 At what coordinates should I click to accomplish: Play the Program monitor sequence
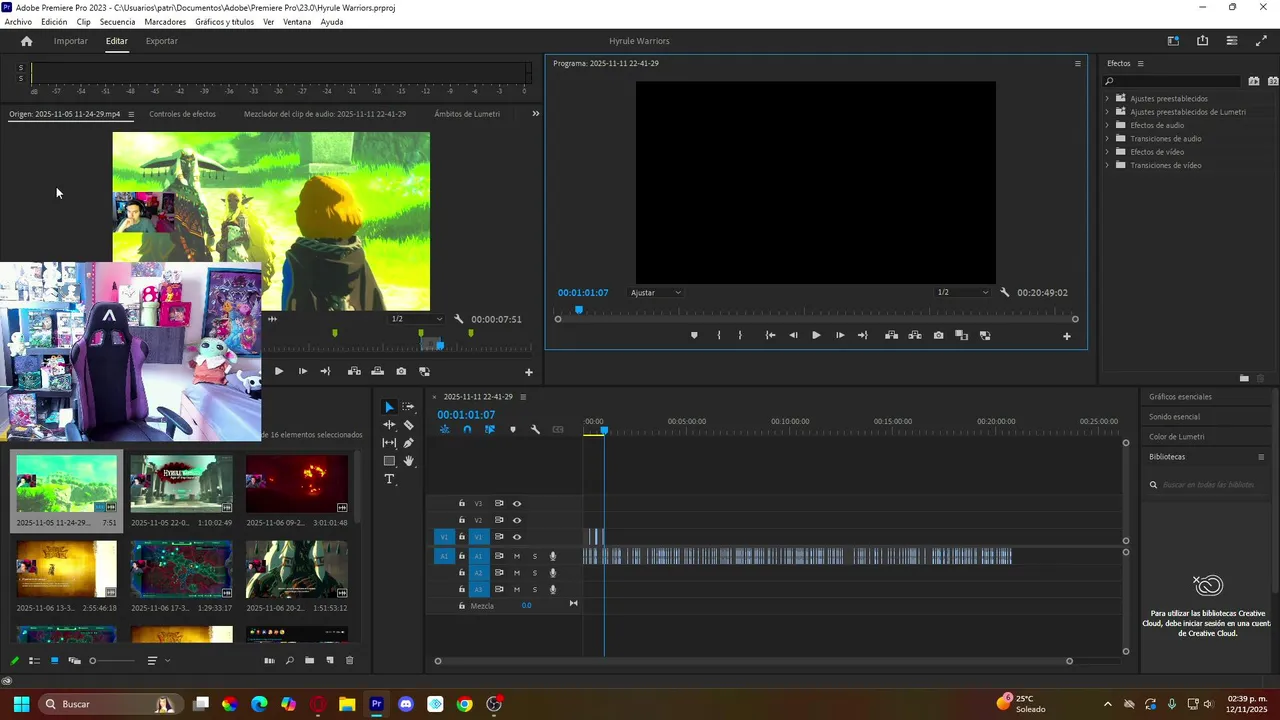point(816,335)
